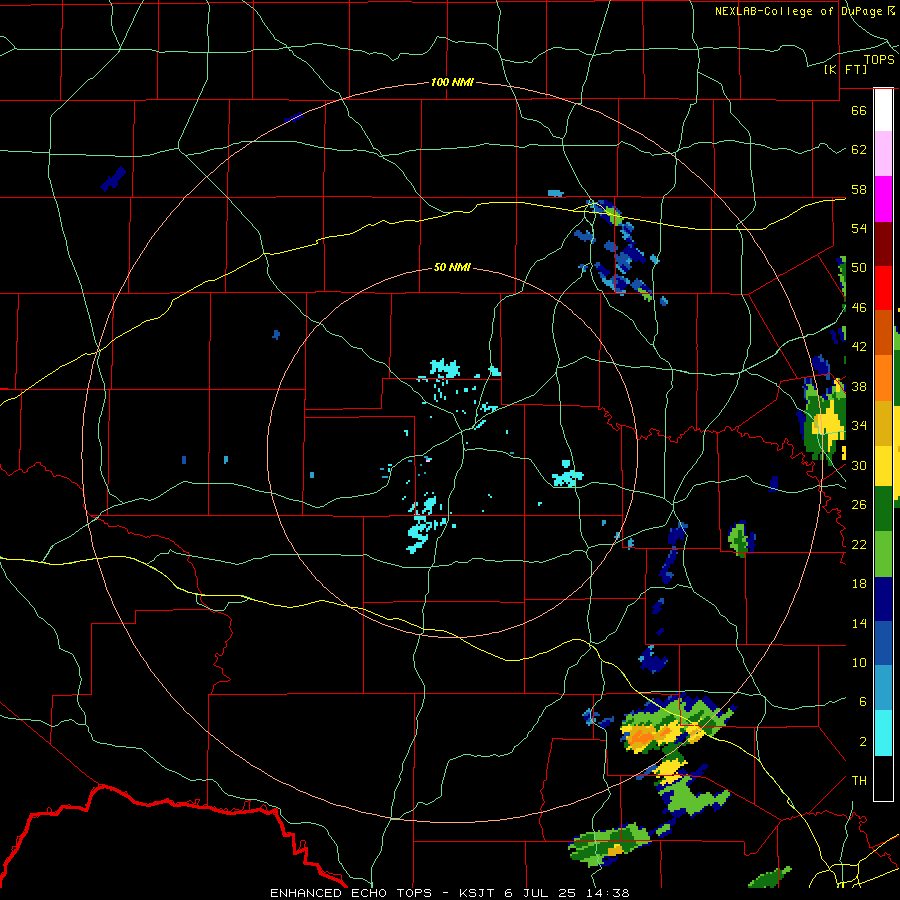The width and height of the screenshot is (900, 900).
Task: Select the dark red legend color band
Action: pos(883,243)
